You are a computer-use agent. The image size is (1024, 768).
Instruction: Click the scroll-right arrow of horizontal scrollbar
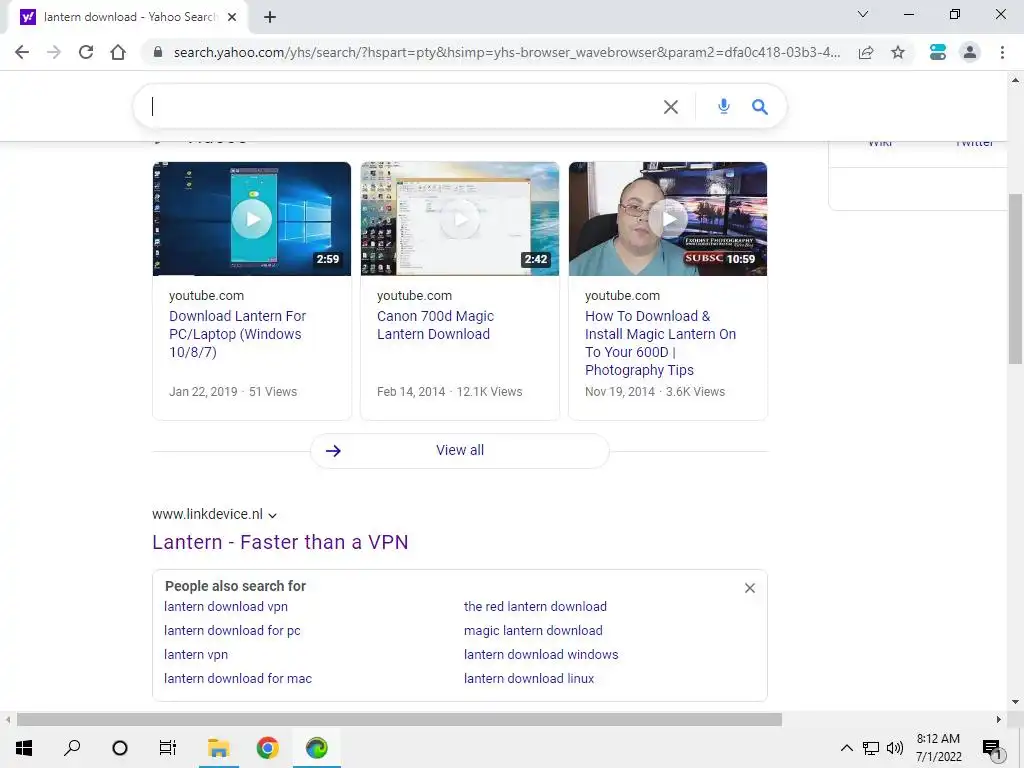[x=999, y=720]
